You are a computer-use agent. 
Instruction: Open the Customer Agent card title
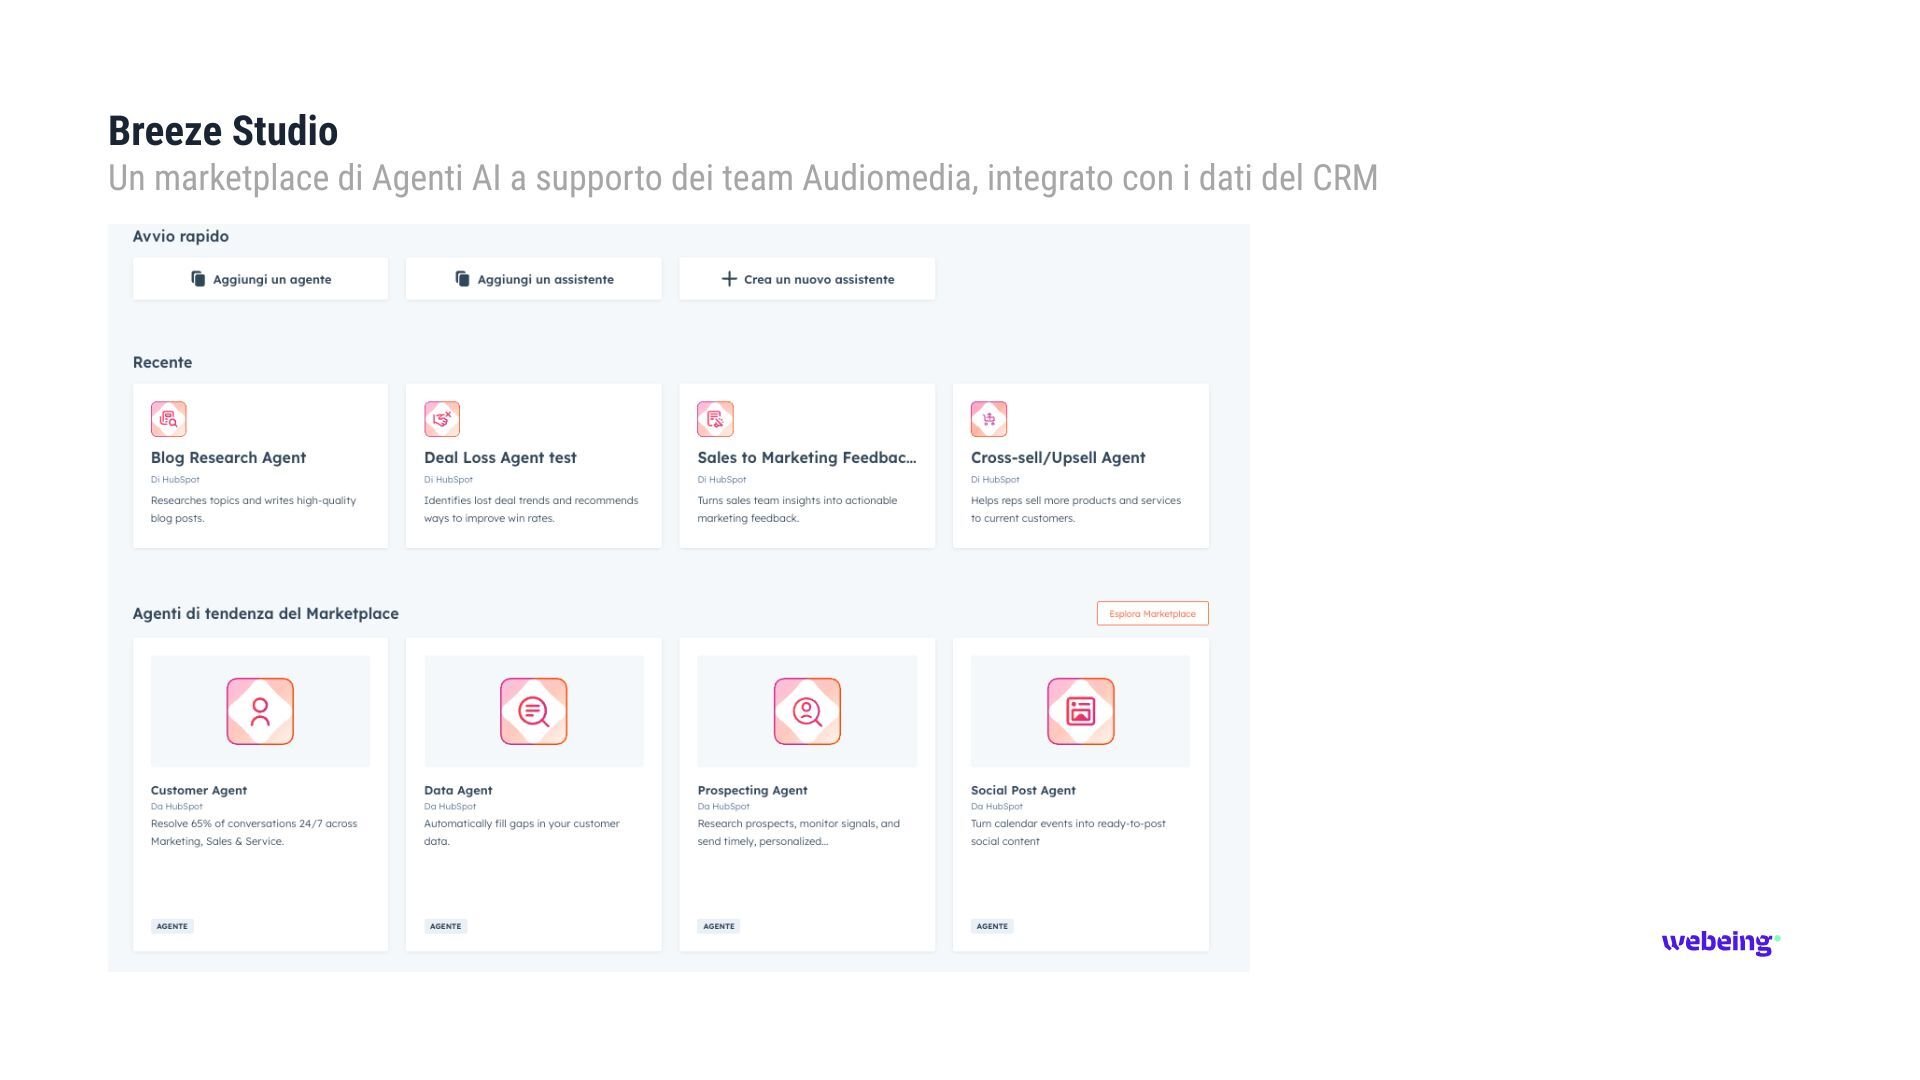coord(198,790)
